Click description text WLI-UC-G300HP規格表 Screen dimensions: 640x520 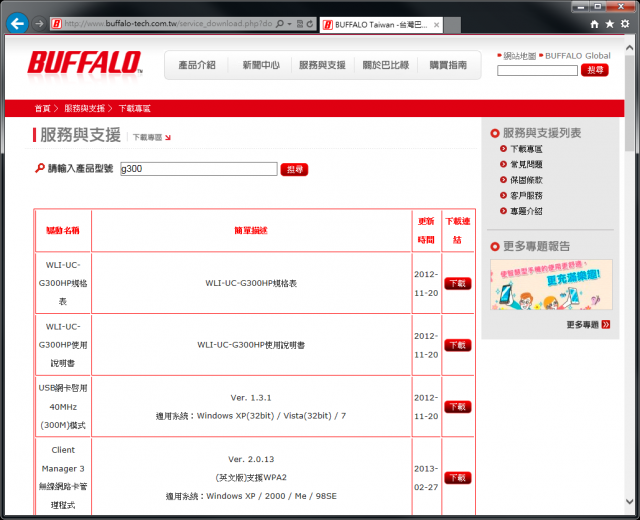click(x=251, y=283)
